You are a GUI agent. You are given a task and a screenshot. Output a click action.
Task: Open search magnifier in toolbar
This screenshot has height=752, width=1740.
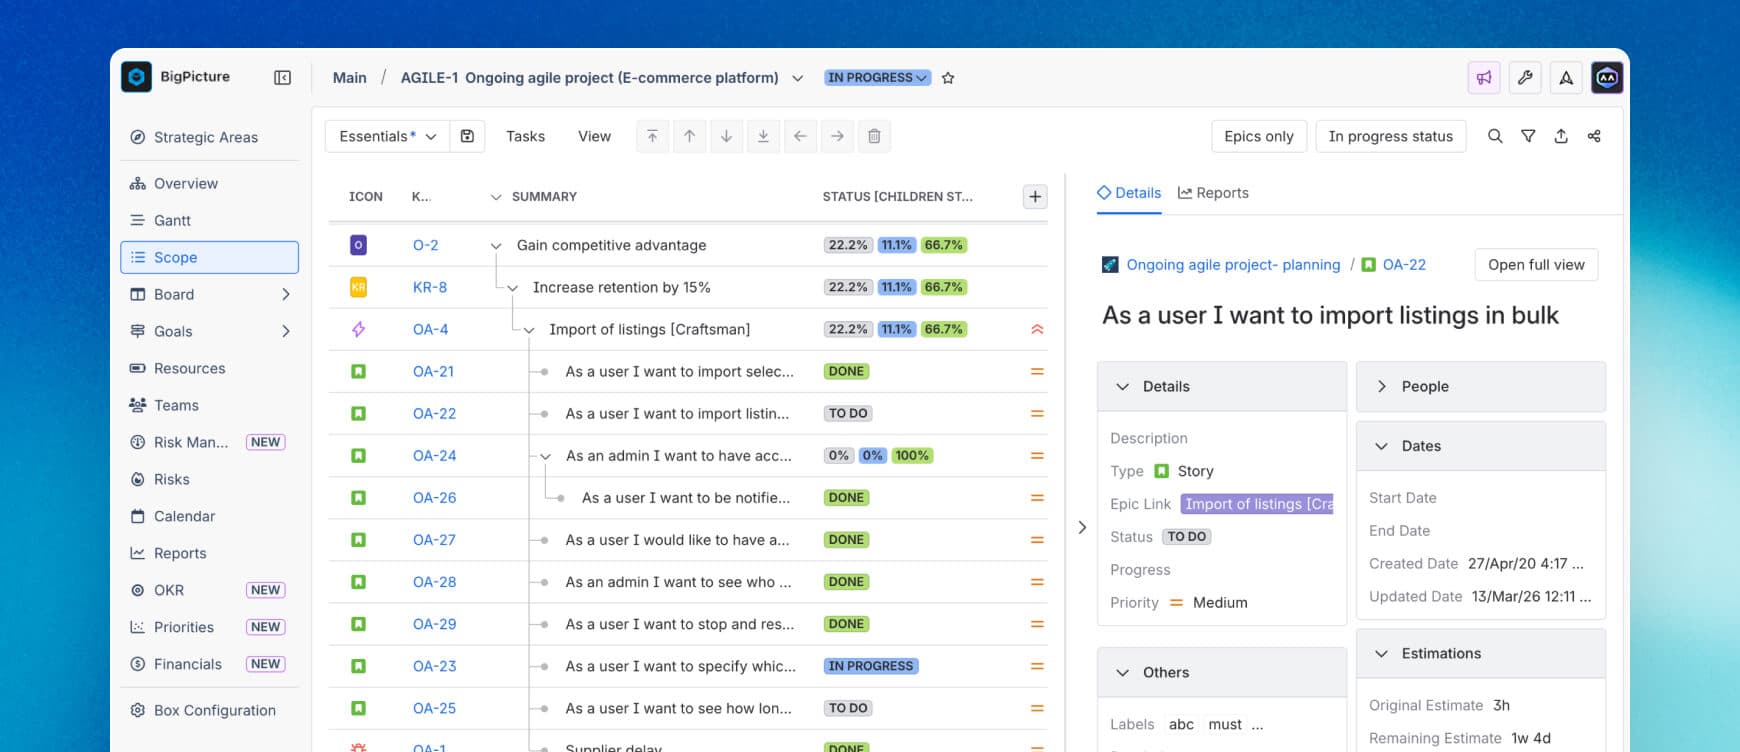coord(1495,136)
